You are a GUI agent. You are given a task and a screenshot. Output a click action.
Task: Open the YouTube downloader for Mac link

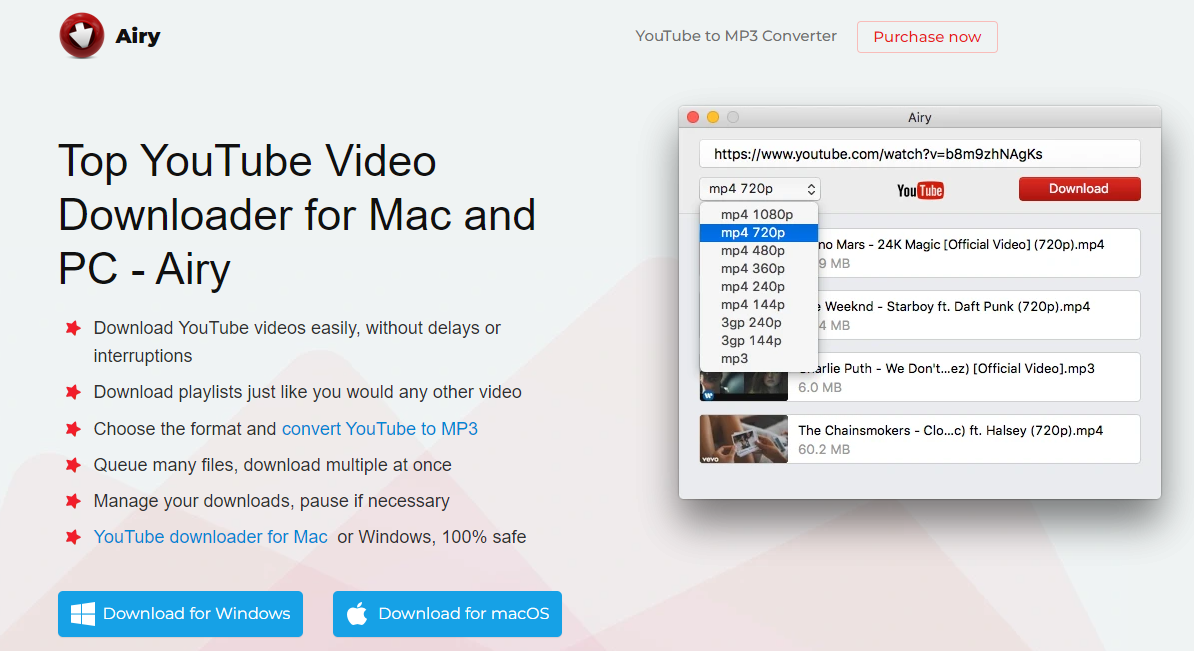tap(210, 537)
